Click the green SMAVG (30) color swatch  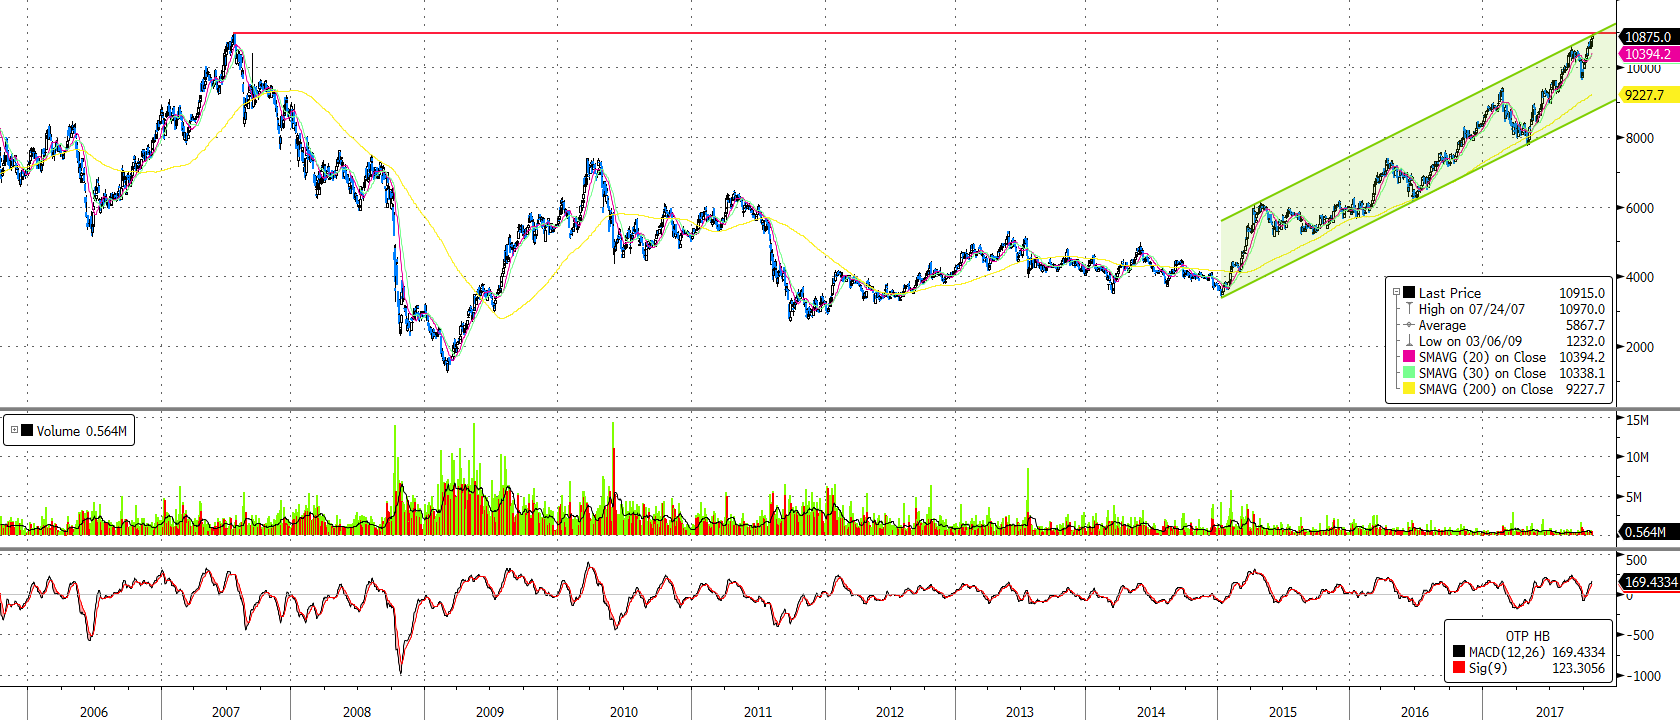[1409, 372]
